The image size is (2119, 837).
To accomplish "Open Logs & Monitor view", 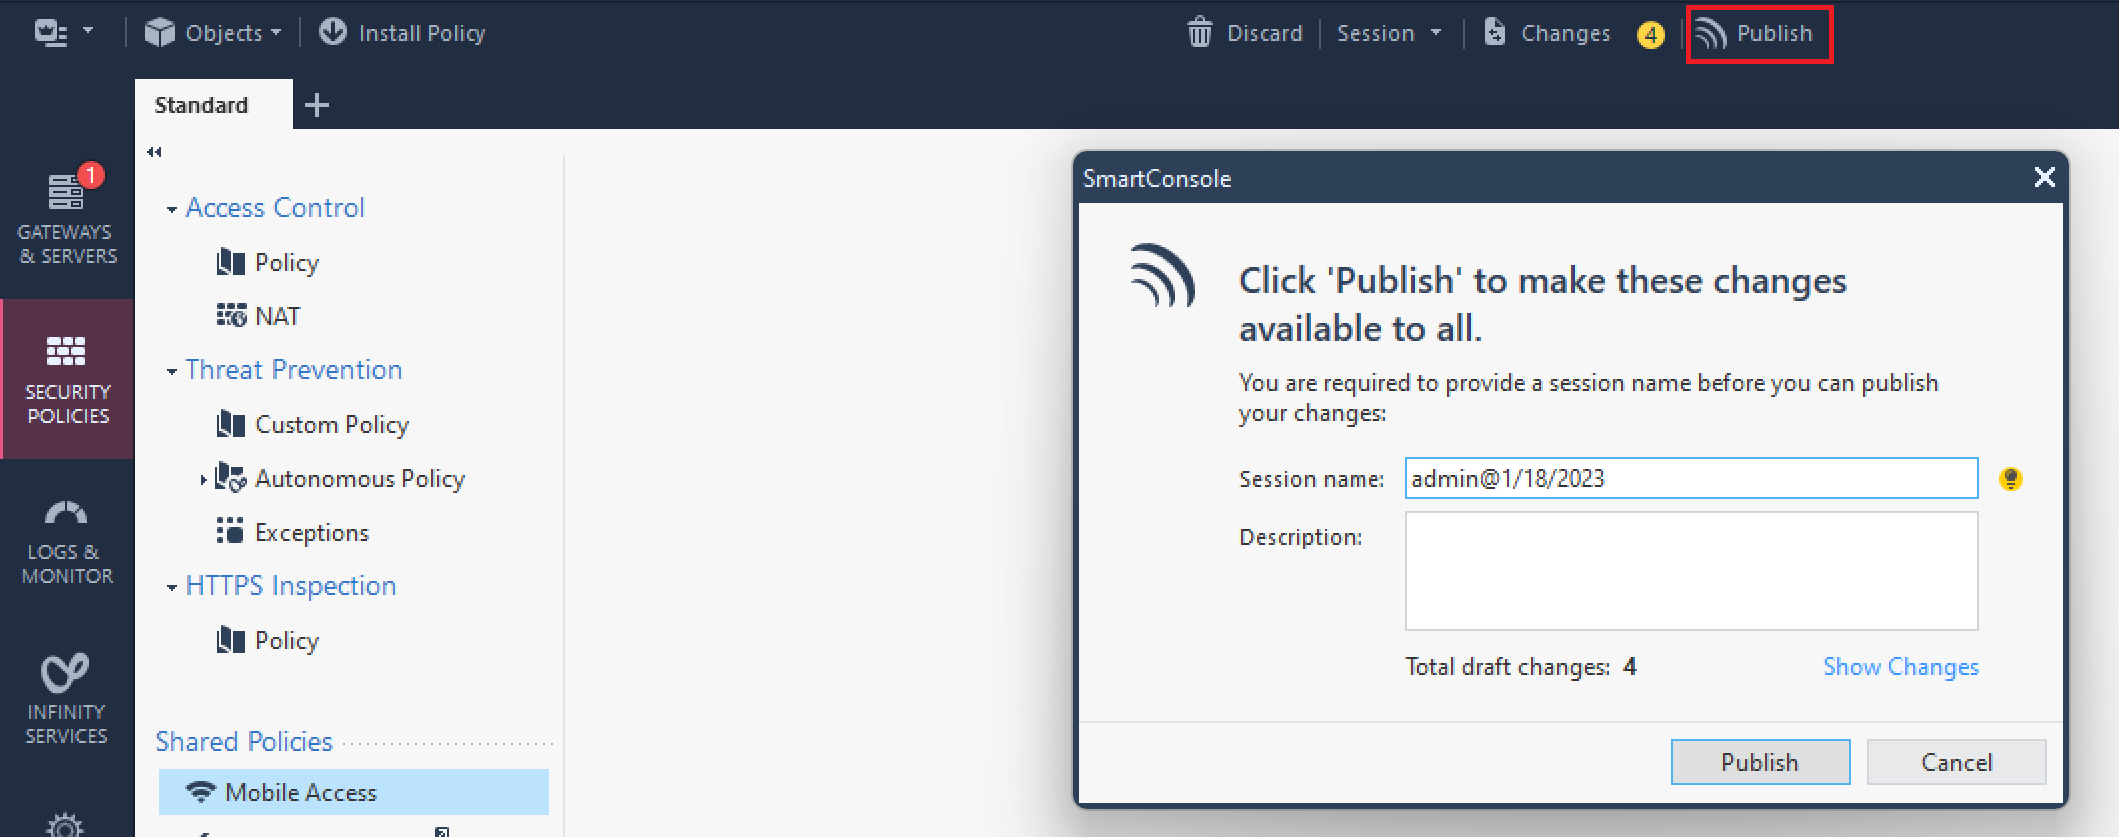I will pos(67,541).
